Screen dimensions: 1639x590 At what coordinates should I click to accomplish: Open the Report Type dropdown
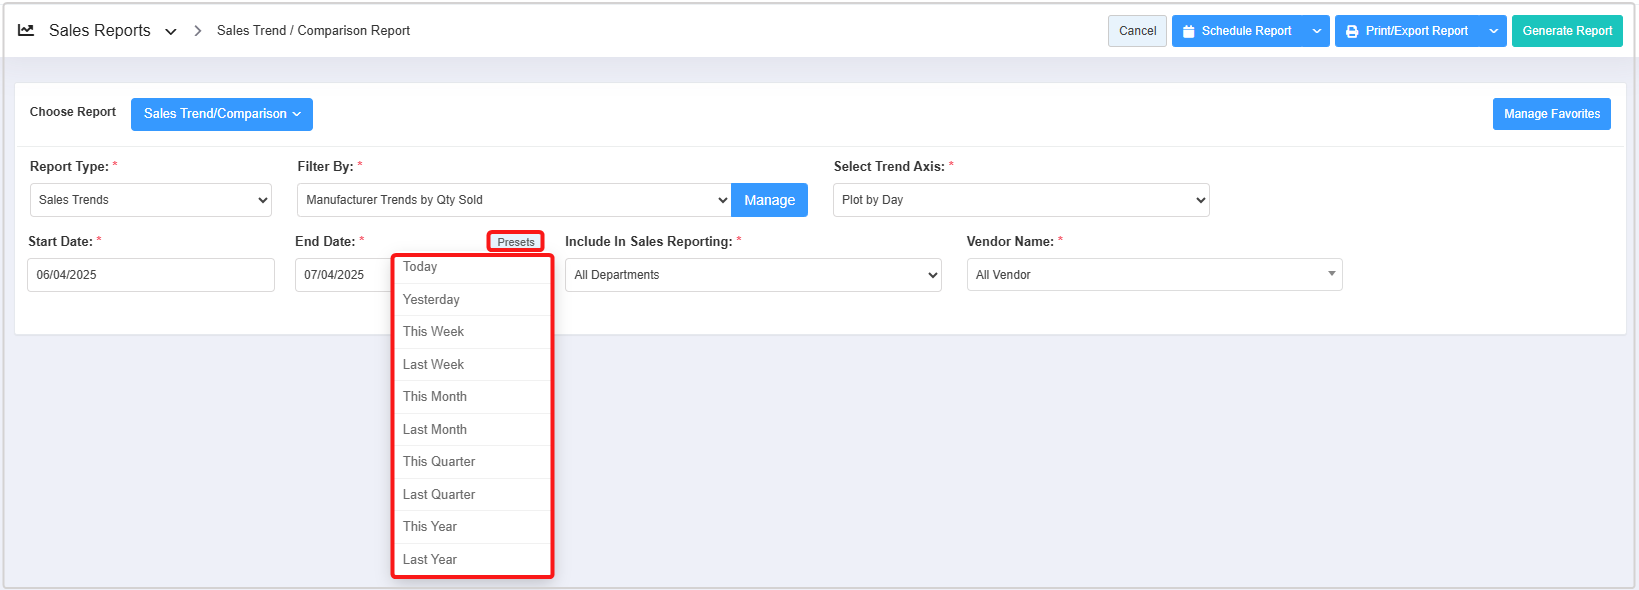point(151,200)
